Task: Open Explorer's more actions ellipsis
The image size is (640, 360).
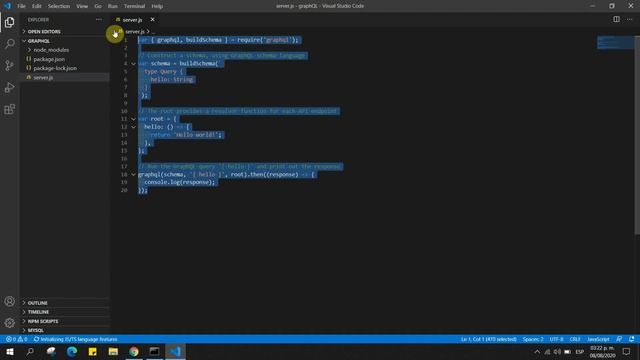Action: (x=99, y=20)
